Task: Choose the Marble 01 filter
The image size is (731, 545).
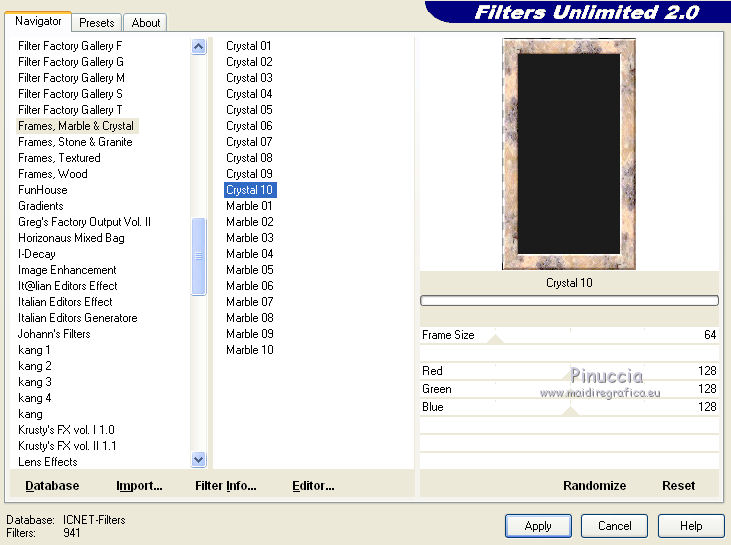Action: [x=249, y=206]
